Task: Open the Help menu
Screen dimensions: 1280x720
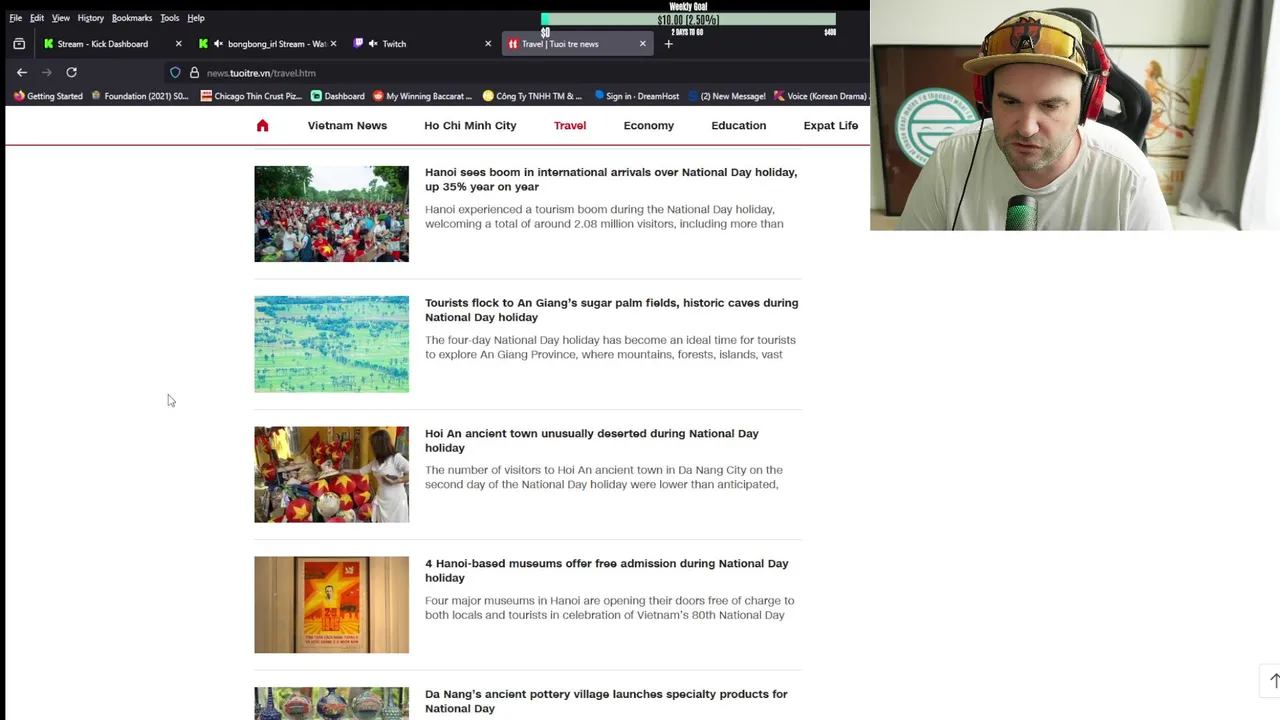Action: pos(196,18)
